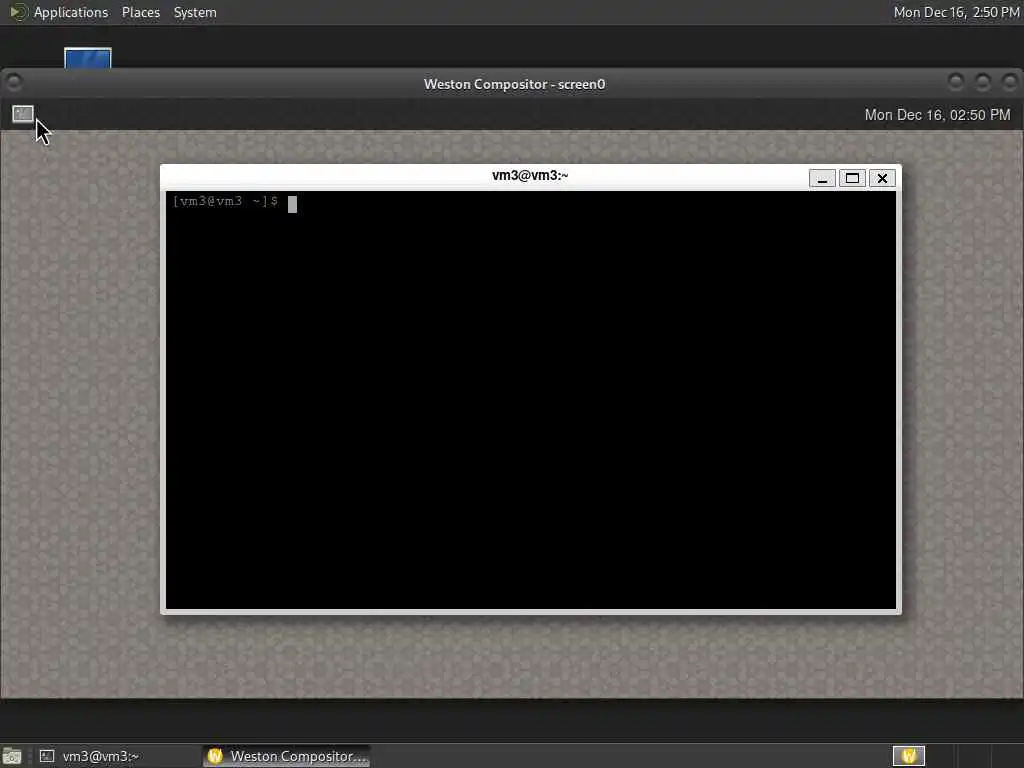Open the System menu
This screenshot has width=1024, height=768.
tap(195, 12)
